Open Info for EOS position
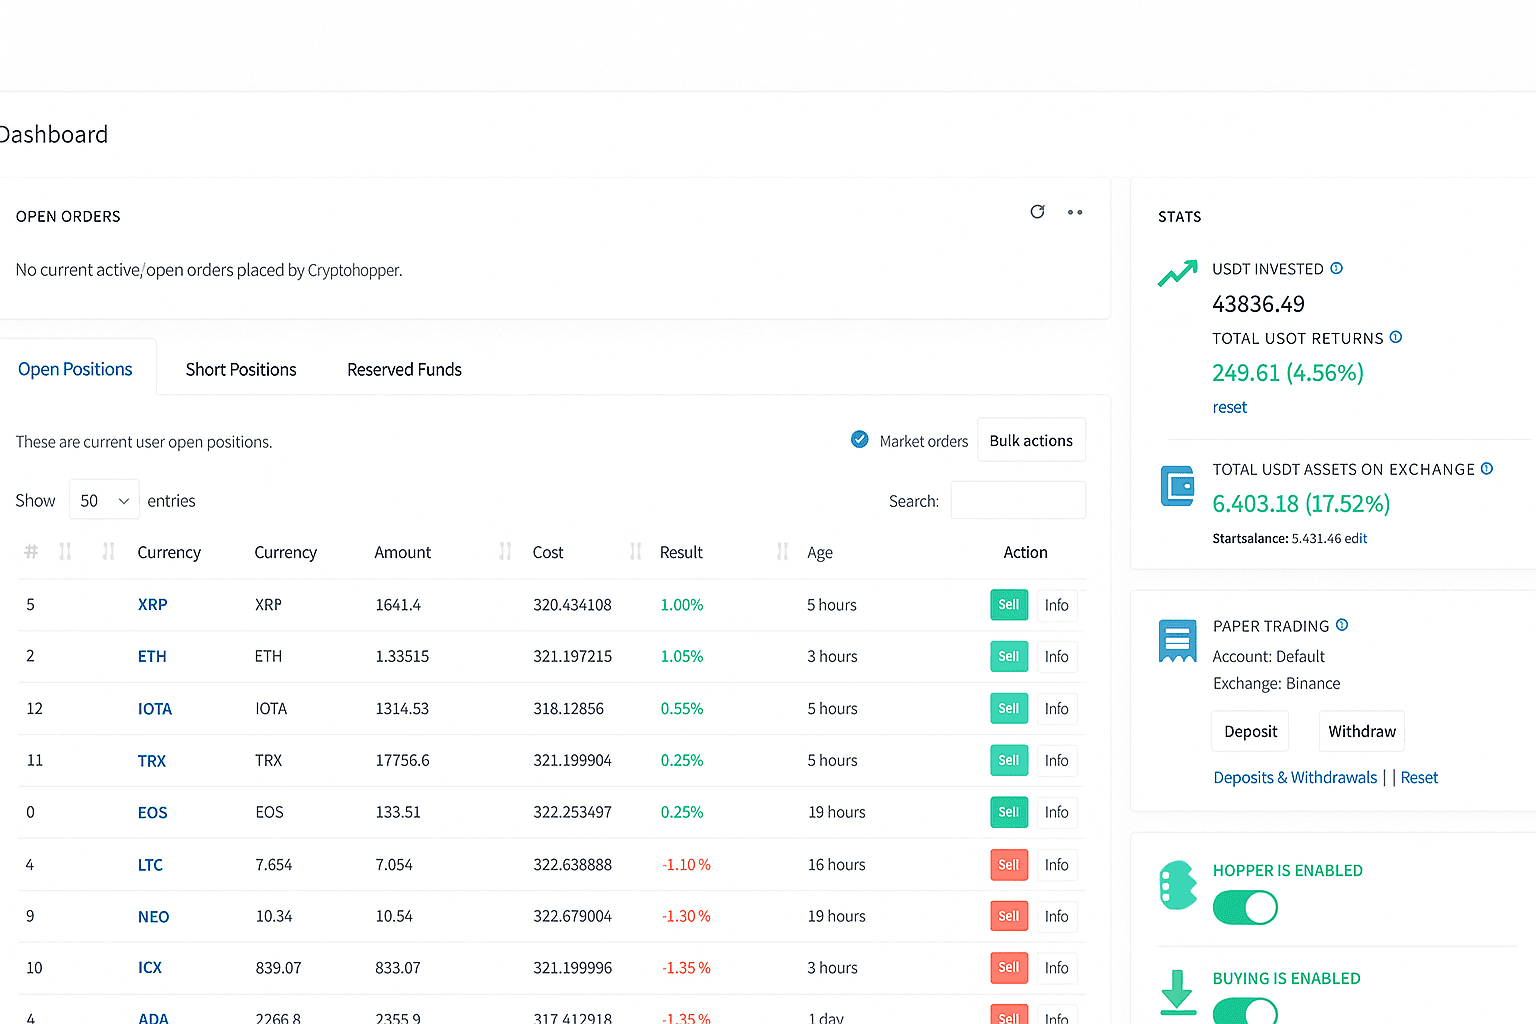Screen dimensions: 1536x1024 (x=1057, y=812)
